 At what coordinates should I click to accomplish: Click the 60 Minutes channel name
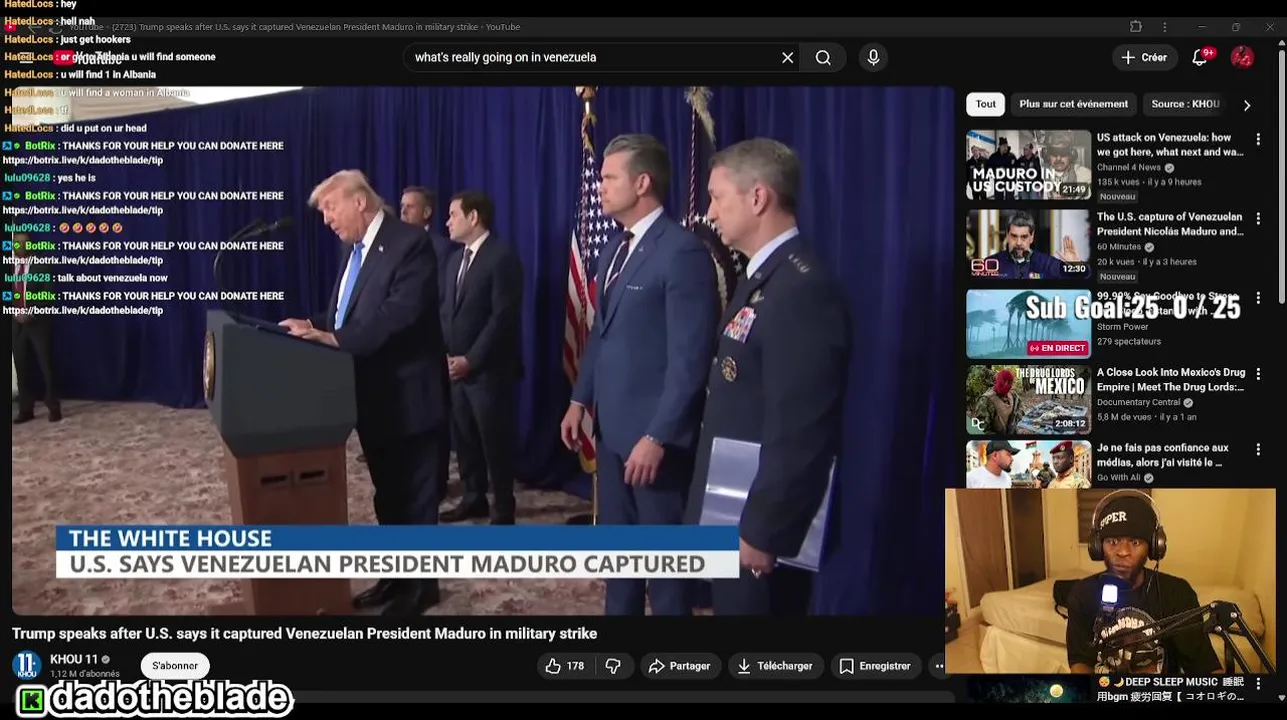click(1119, 247)
